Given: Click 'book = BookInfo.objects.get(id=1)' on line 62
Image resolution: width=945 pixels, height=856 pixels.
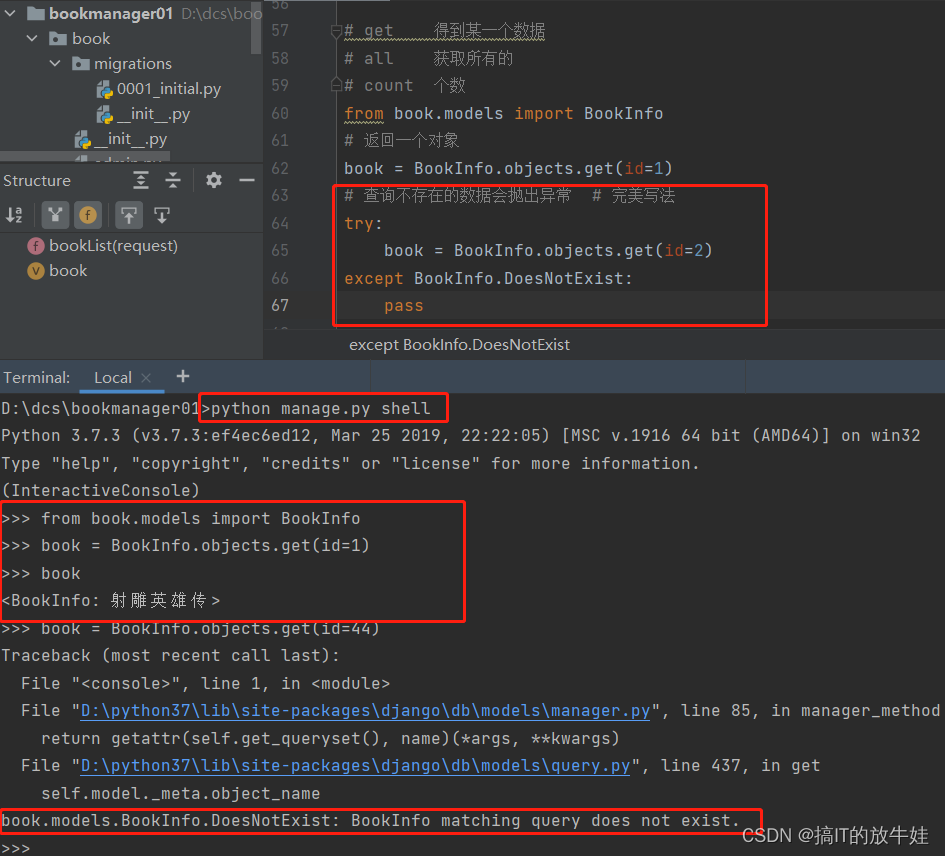Looking at the screenshot, I should click(x=508, y=168).
